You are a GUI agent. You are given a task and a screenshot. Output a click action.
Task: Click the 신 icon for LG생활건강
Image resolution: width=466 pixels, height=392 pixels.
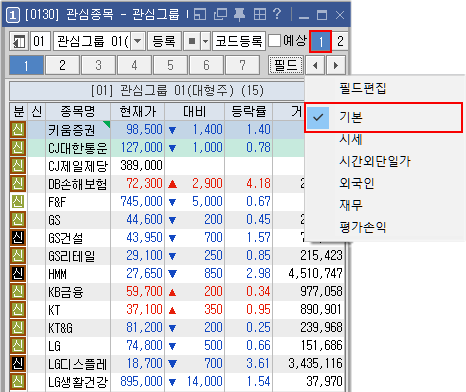[x=18, y=381]
